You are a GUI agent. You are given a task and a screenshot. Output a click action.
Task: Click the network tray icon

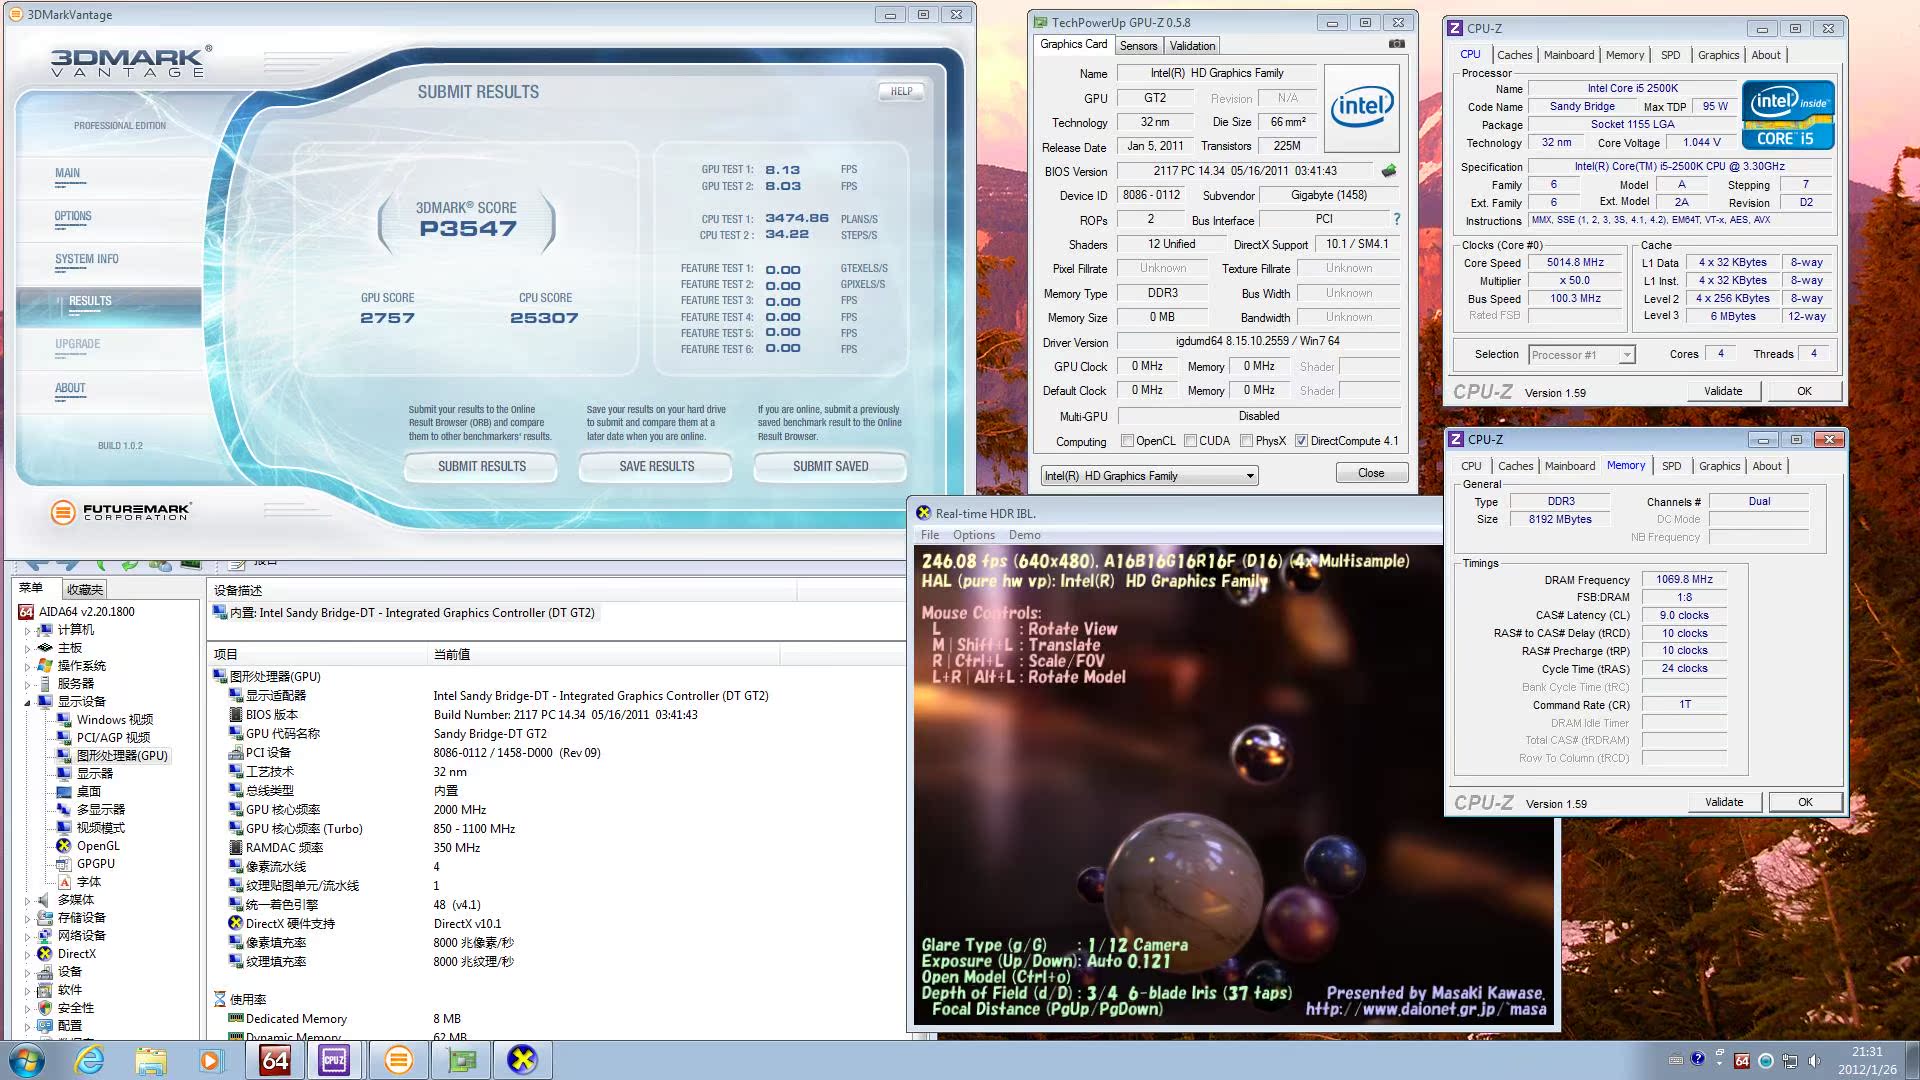coord(1789,1060)
